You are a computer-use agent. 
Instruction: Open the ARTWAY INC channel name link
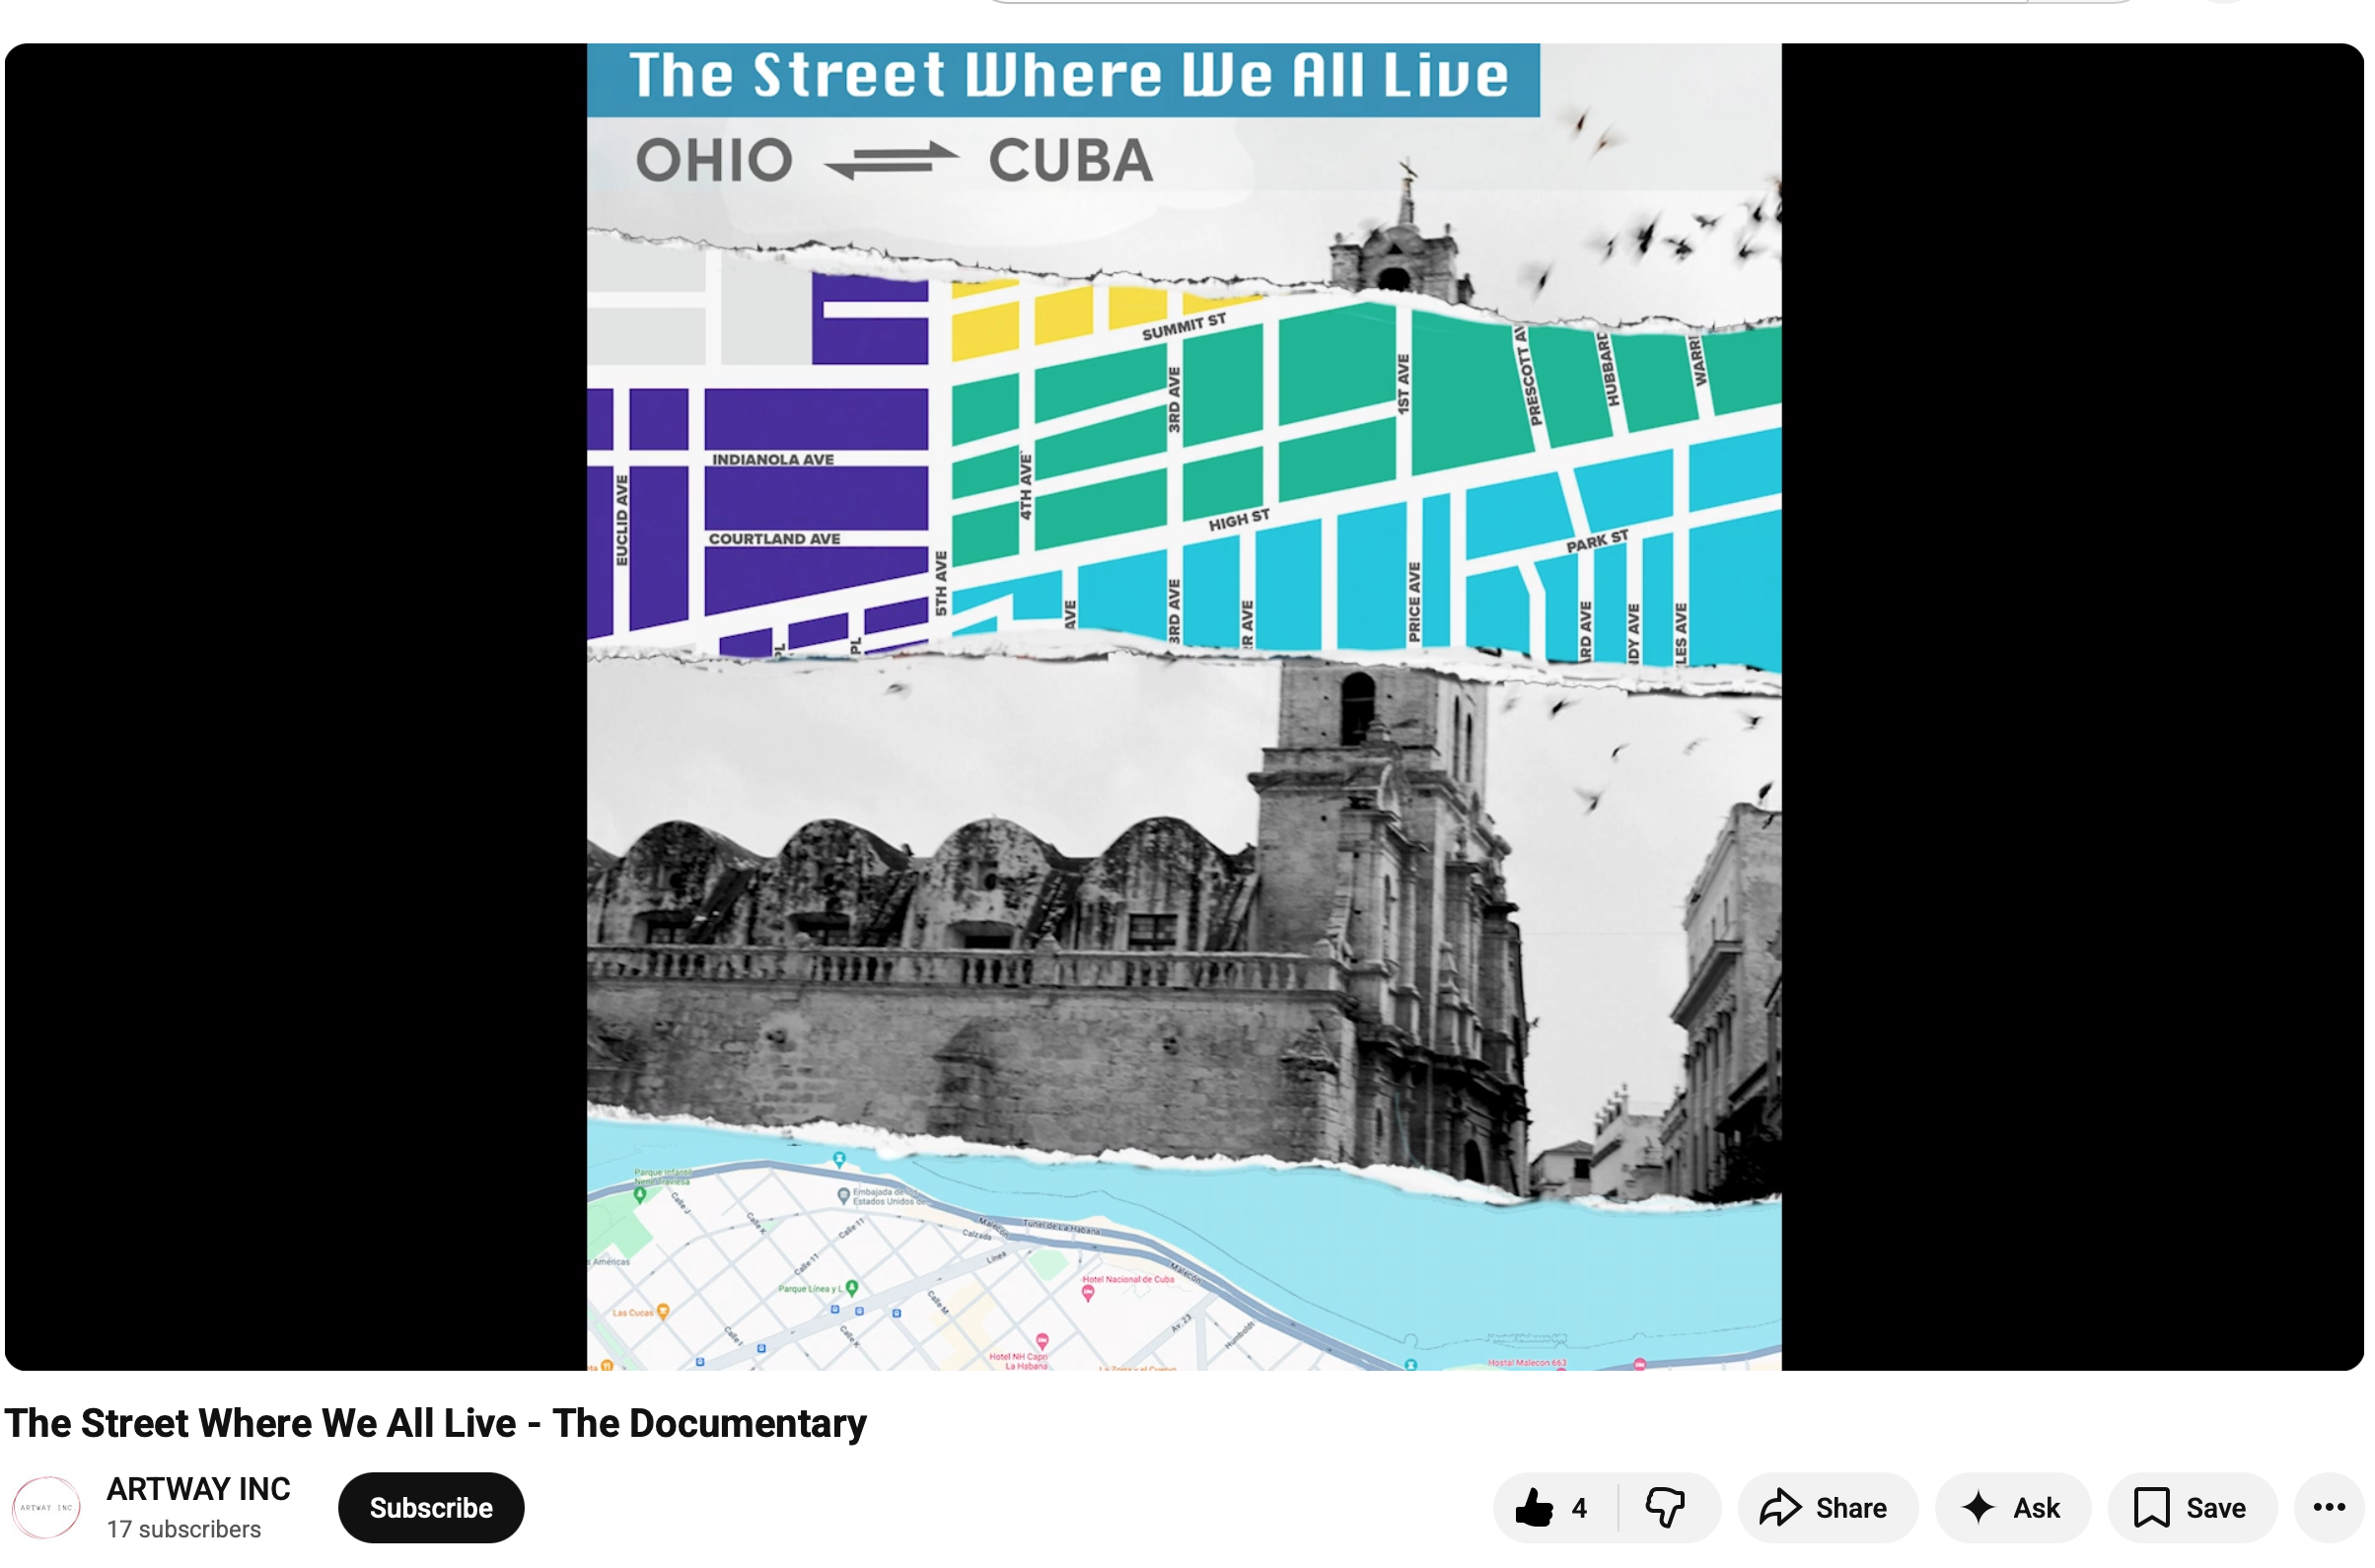pyautogui.click(x=198, y=1489)
